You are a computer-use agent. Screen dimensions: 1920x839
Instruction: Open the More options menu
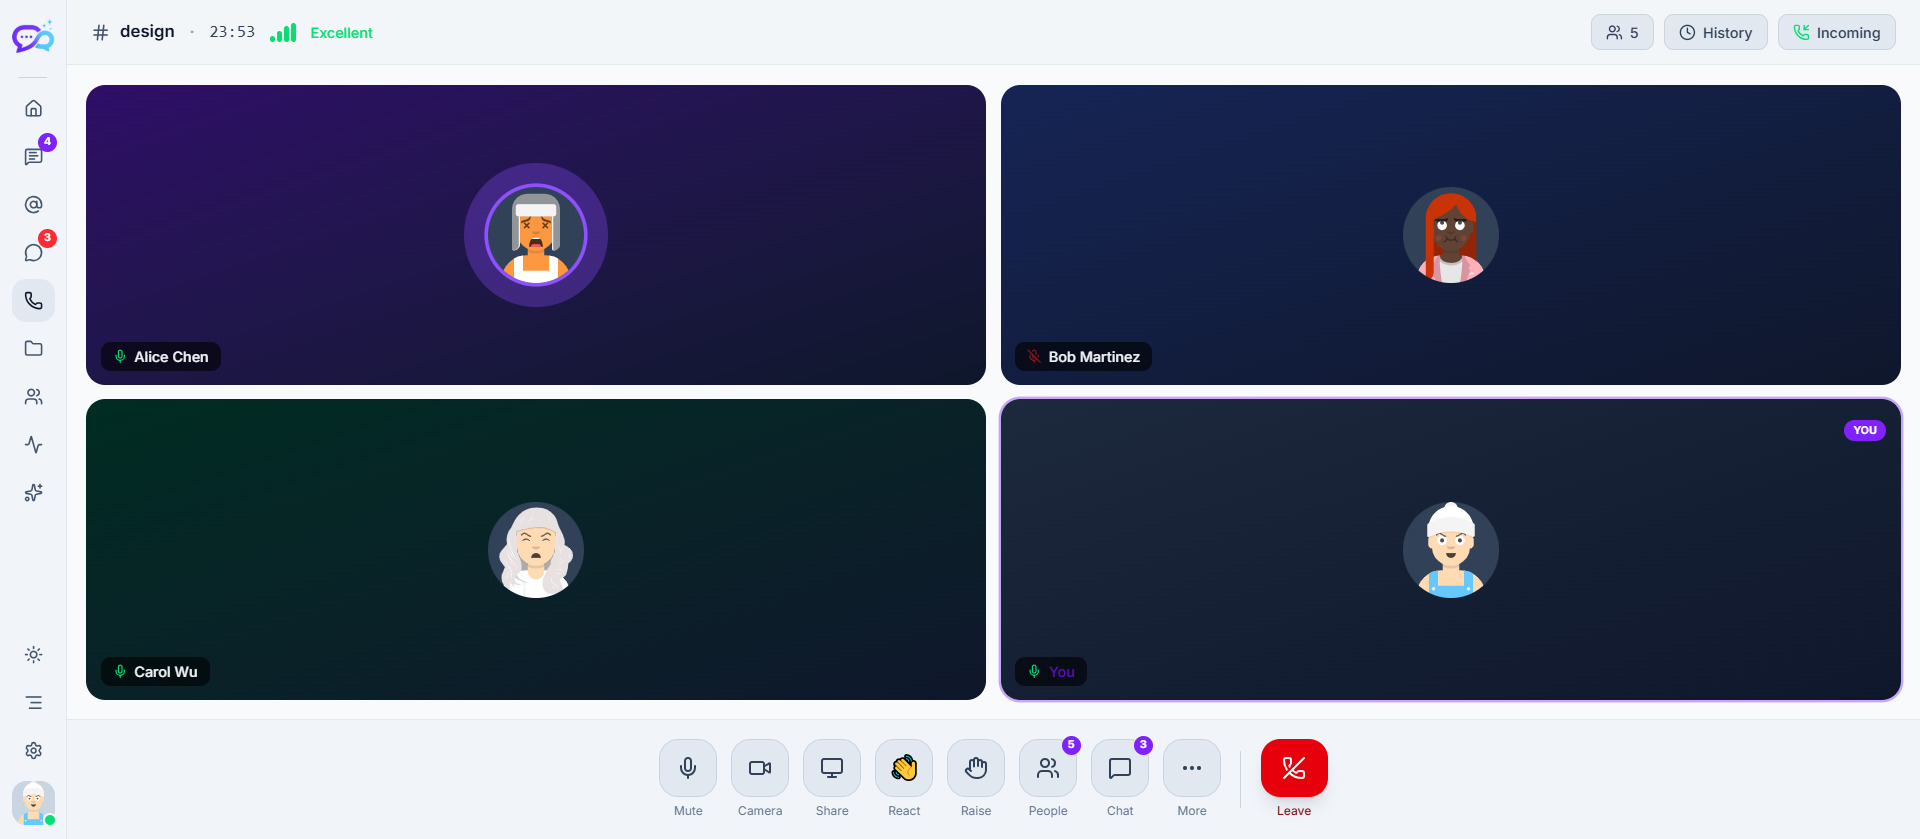1192,768
